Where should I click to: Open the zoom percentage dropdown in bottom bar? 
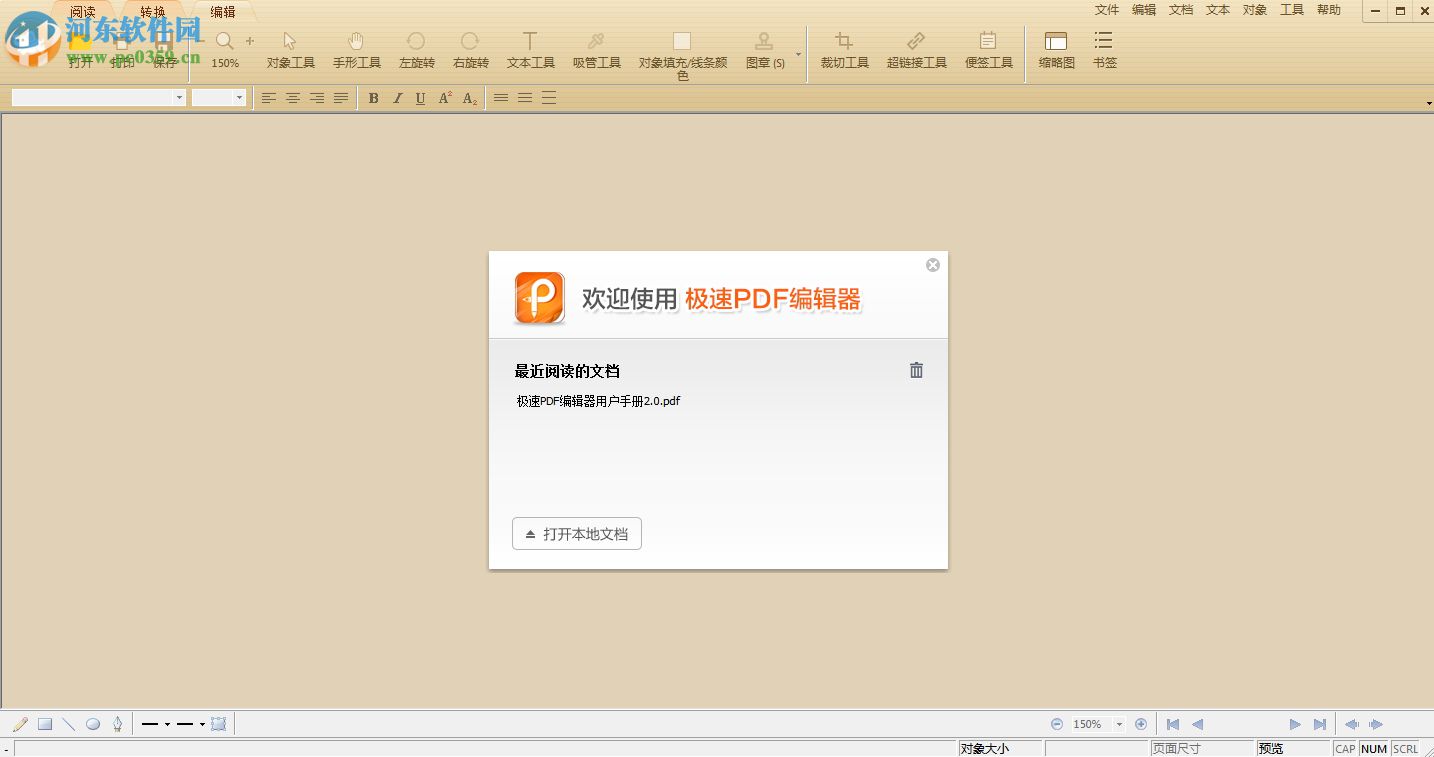click(x=1119, y=724)
